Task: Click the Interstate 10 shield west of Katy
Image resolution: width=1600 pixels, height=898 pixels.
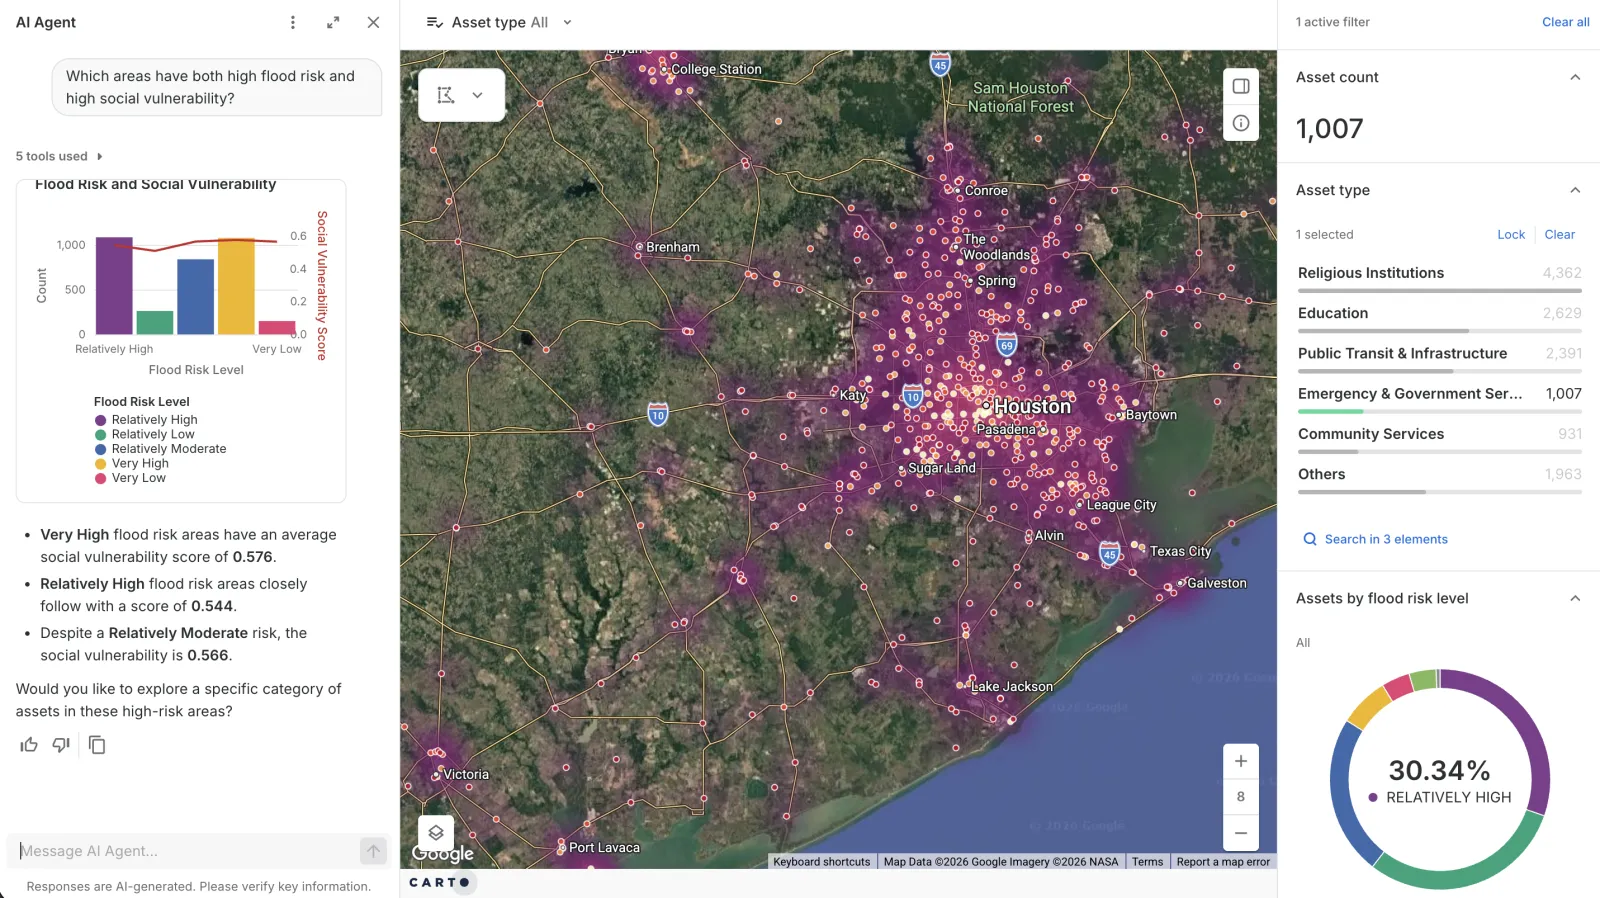Action: pos(657,414)
